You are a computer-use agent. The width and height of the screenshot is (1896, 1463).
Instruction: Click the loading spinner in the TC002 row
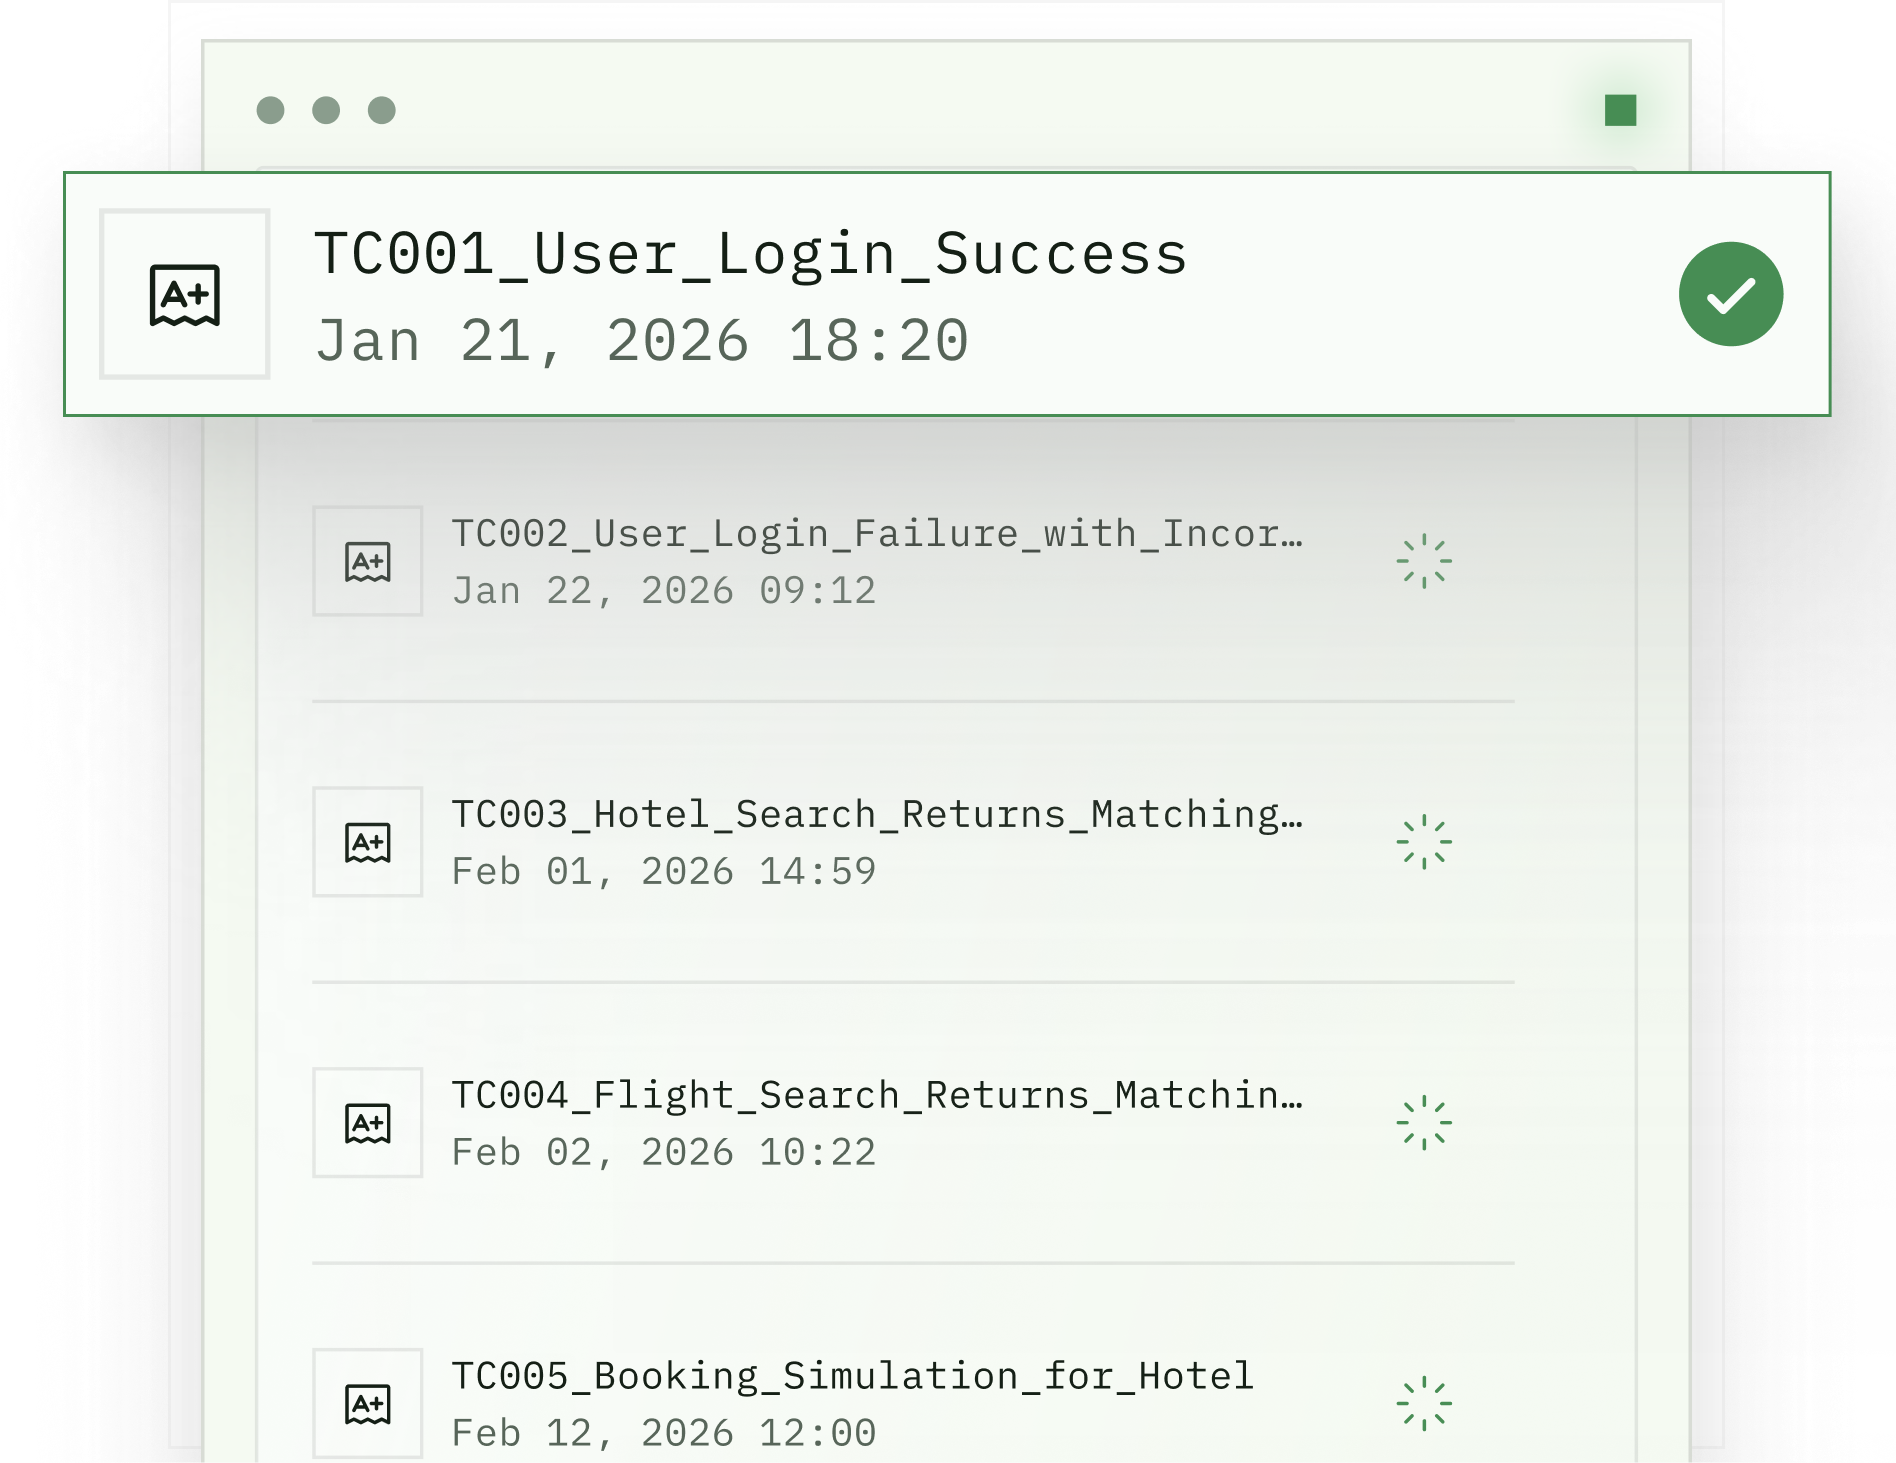pos(1424,561)
